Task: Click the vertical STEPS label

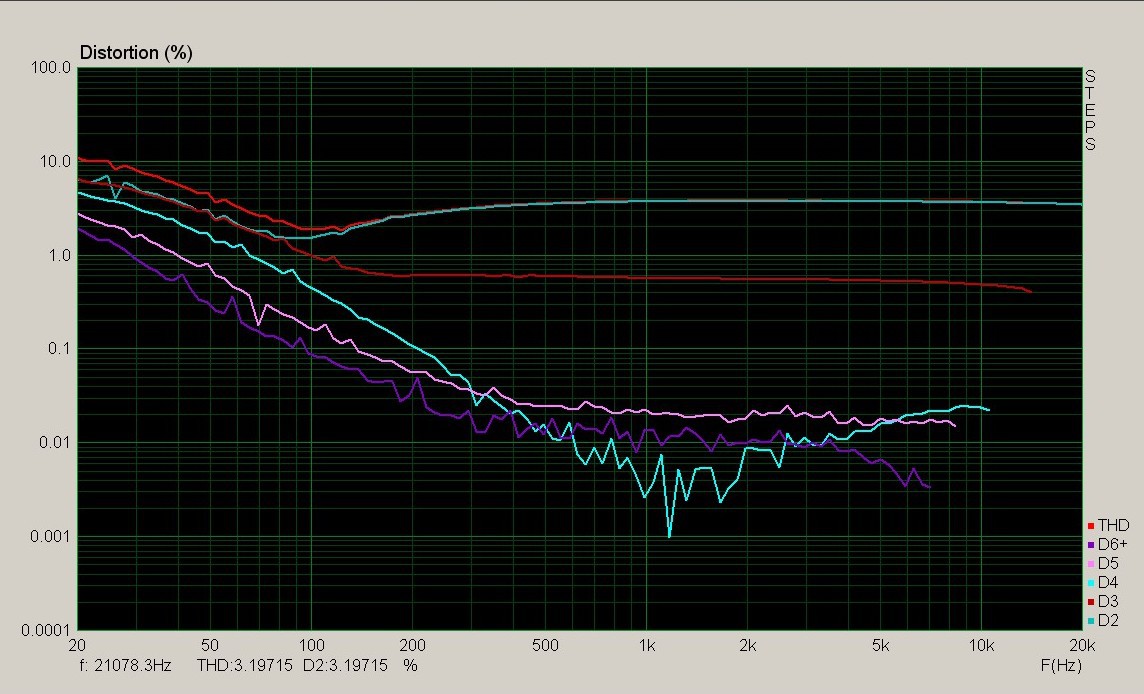Action: pyautogui.click(x=1090, y=110)
